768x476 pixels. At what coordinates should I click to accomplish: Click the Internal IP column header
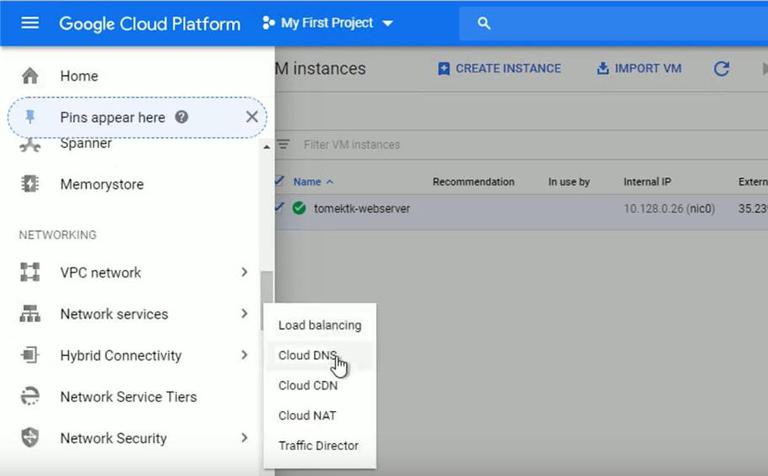pyautogui.click(x=647, y=182)
